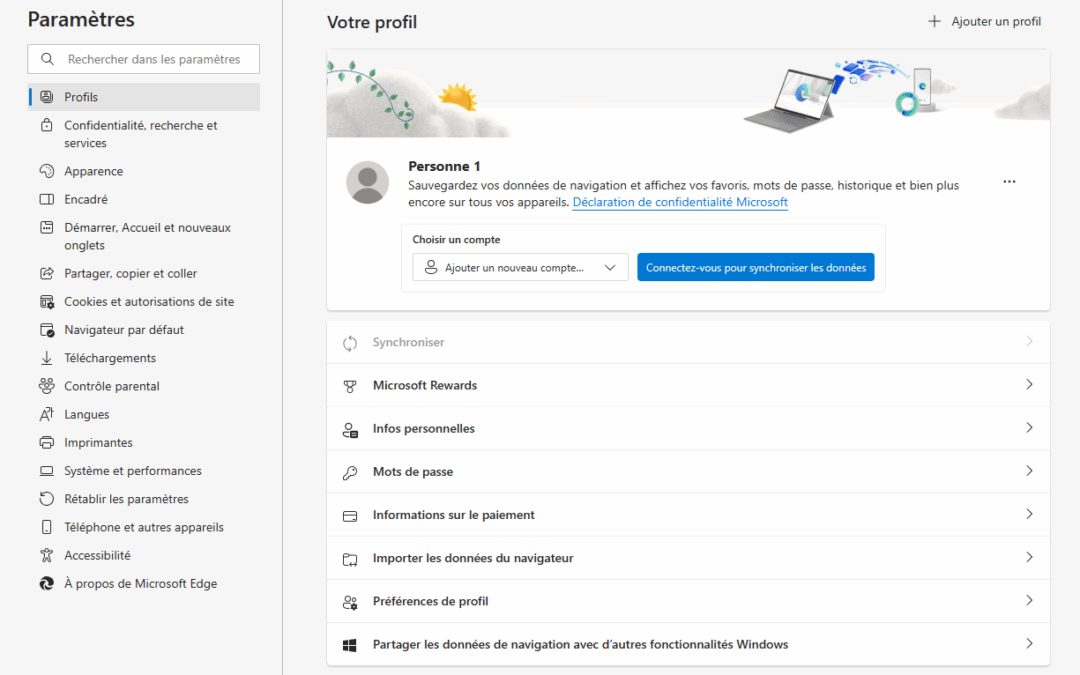The width and height of the screenshot is (1080, 675).
Task: Open the Déclaration de confidentialité Microsoft link
Action: (680, 202)
